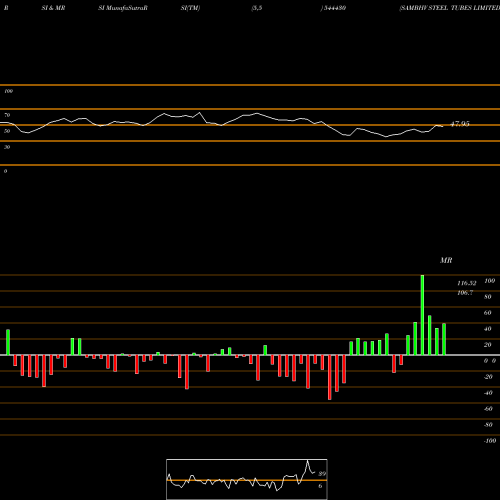Click the 'SAMBHV STEEL TUBES LIMITED' name

coord(450,8)
